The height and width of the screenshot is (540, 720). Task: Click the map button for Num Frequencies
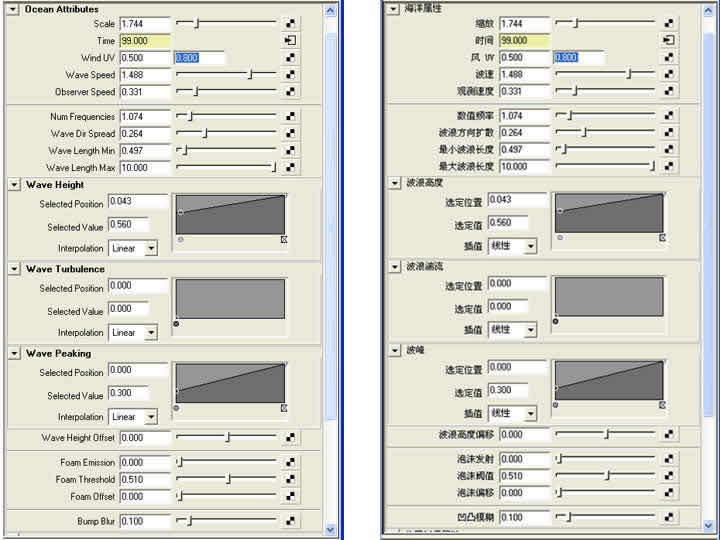click(290, 116)
